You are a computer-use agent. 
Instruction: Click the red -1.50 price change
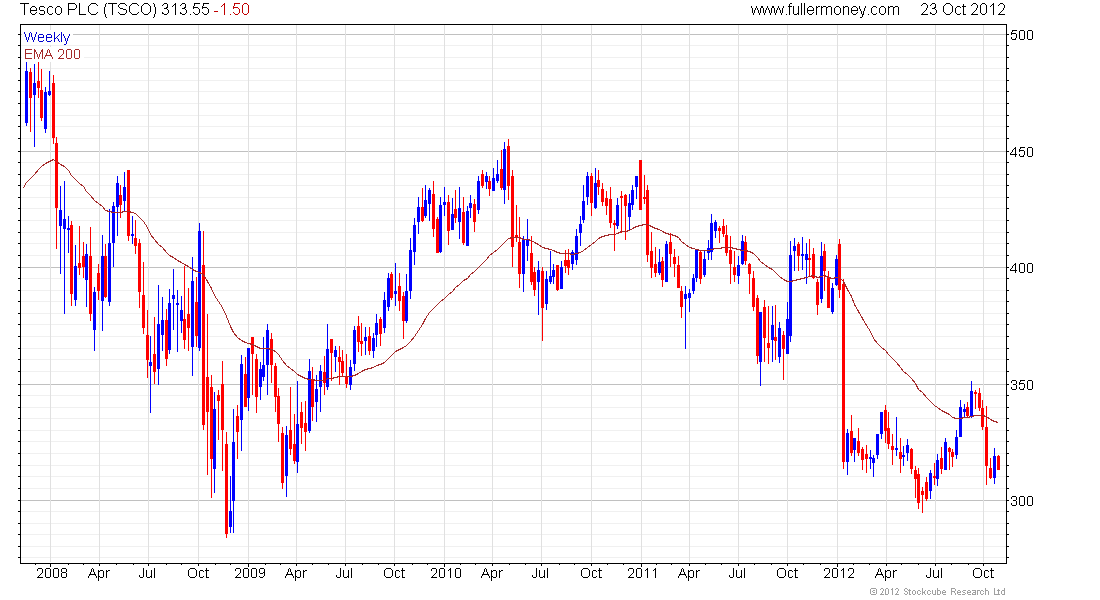click(232, 10)
